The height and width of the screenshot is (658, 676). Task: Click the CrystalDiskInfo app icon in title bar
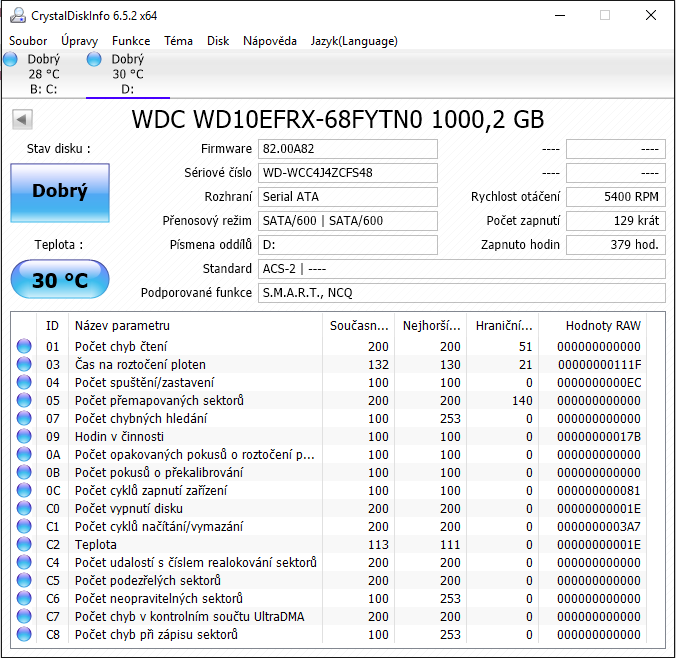[x=18, y=16]
